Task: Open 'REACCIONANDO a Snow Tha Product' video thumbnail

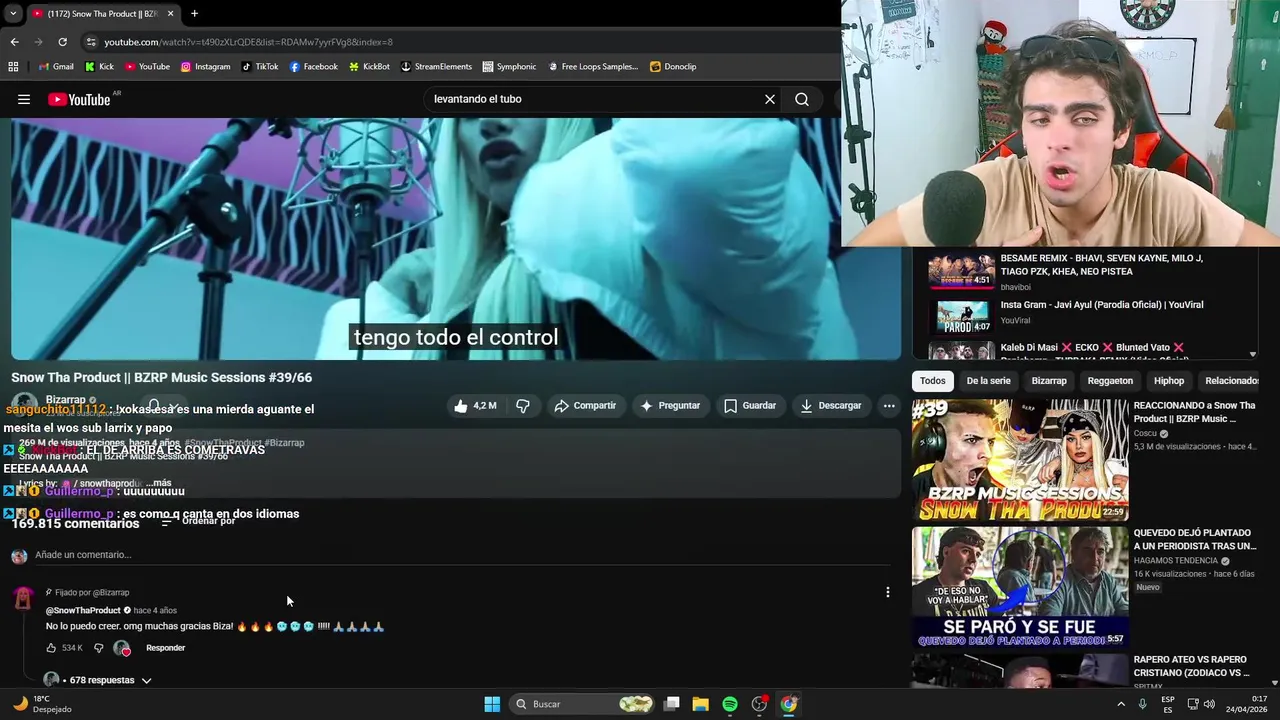Action: click(1020, 460)
